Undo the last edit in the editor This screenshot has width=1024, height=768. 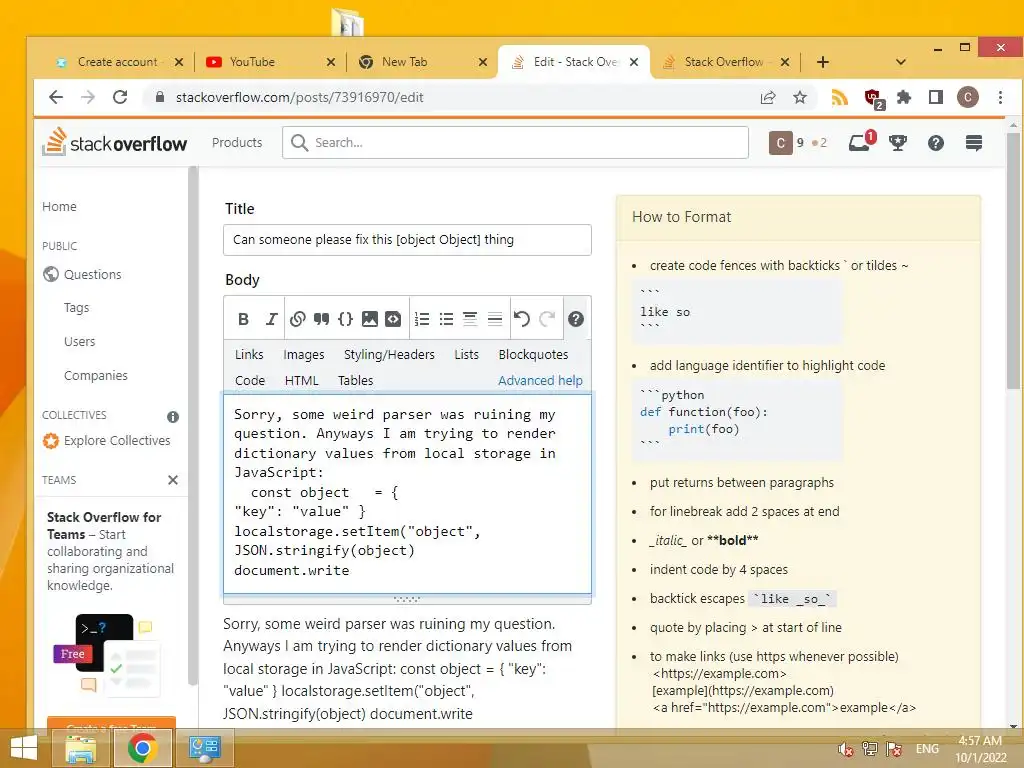(x=522, y=319)
